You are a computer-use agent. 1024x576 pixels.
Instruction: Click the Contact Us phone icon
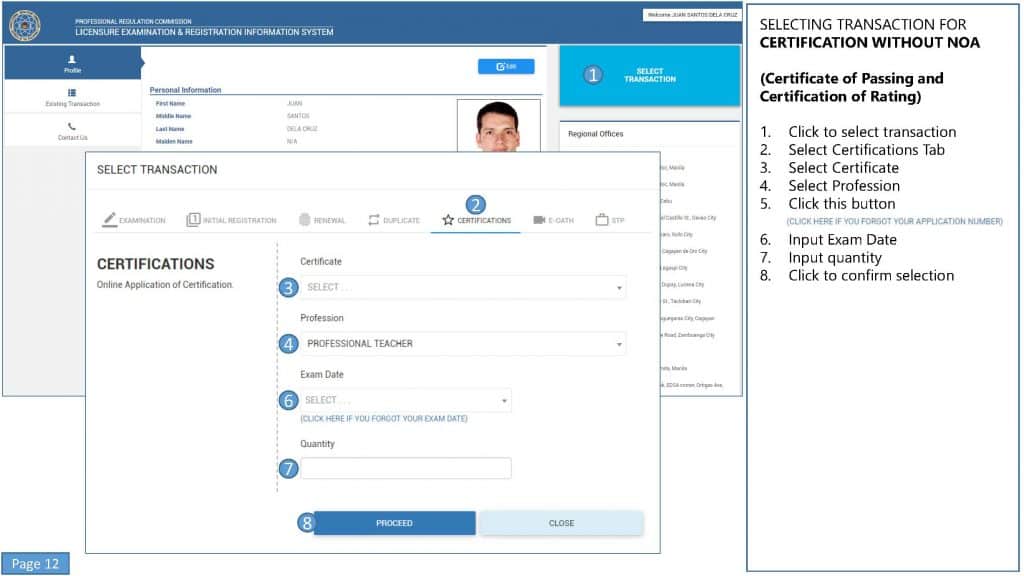72,127
